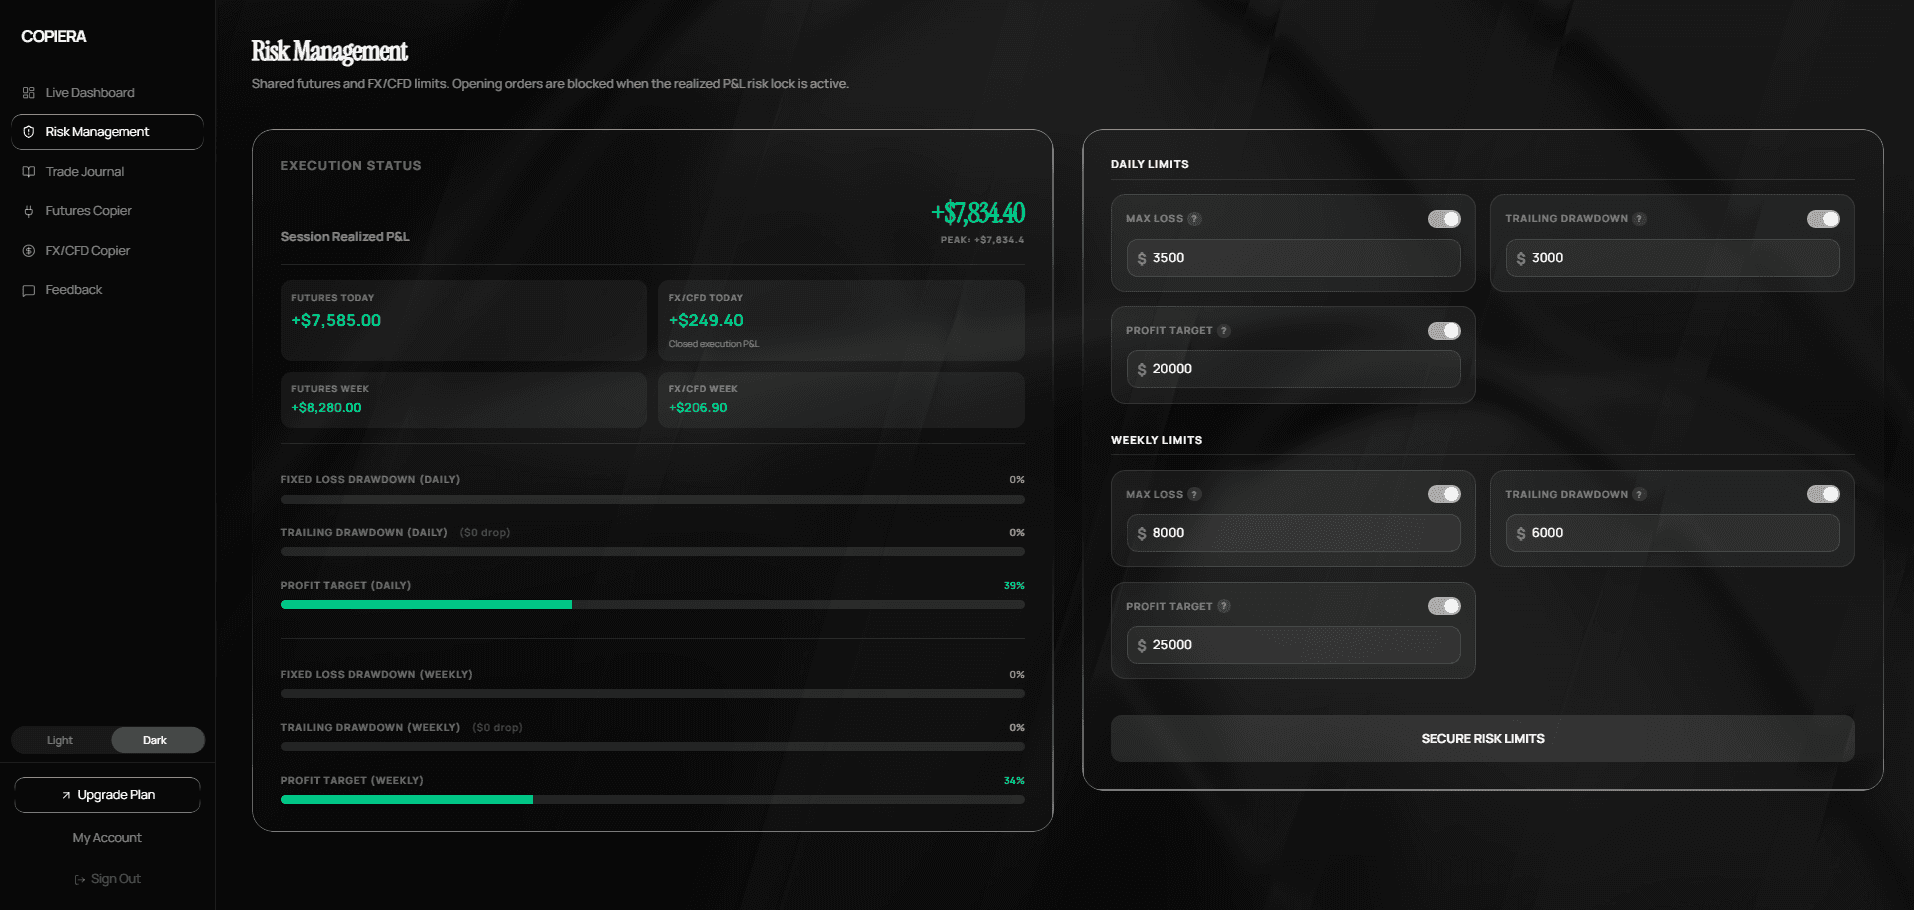Go to Trade Journal

(107, 172)
